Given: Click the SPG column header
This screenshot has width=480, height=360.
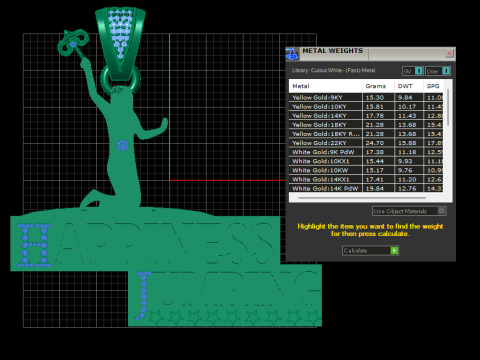Looking at the screenshot, I should pyautogui.click(x=434, y=86).
